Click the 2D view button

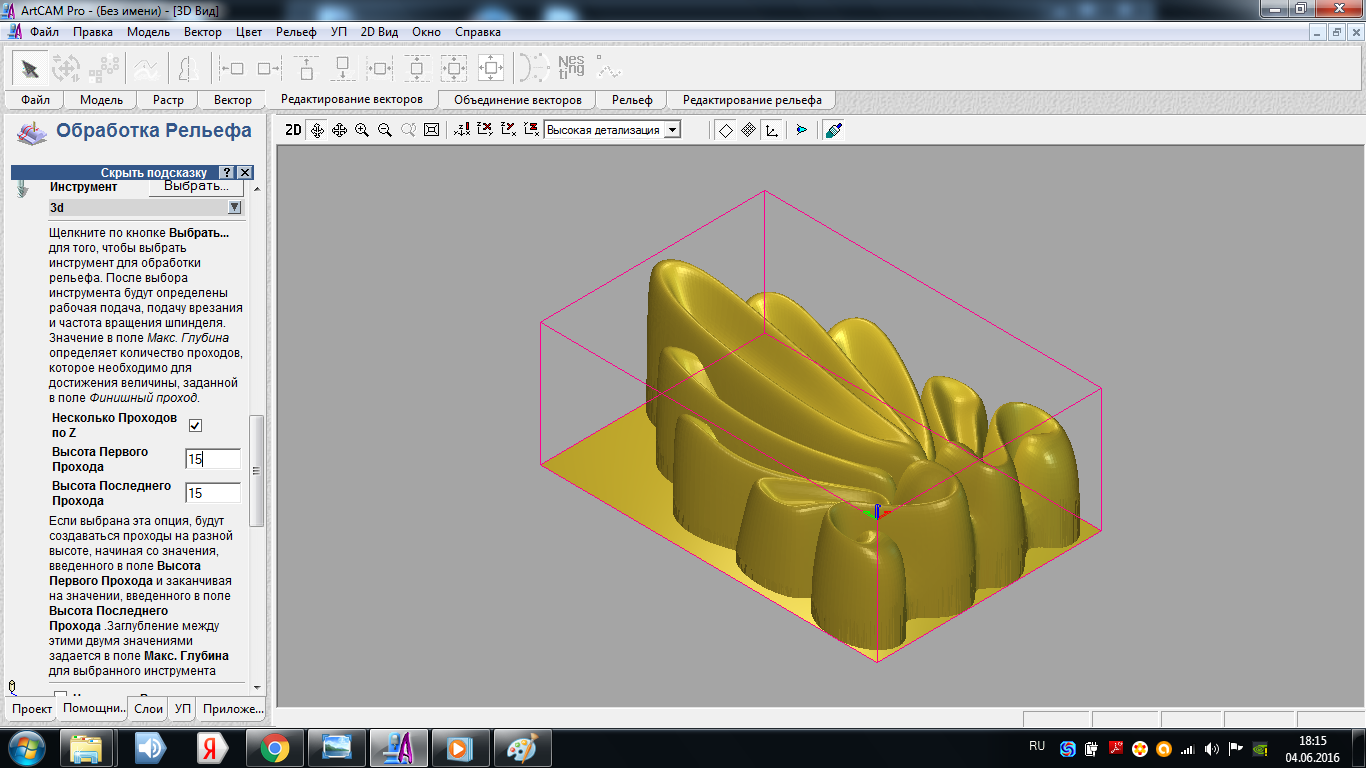click(293, 130)
